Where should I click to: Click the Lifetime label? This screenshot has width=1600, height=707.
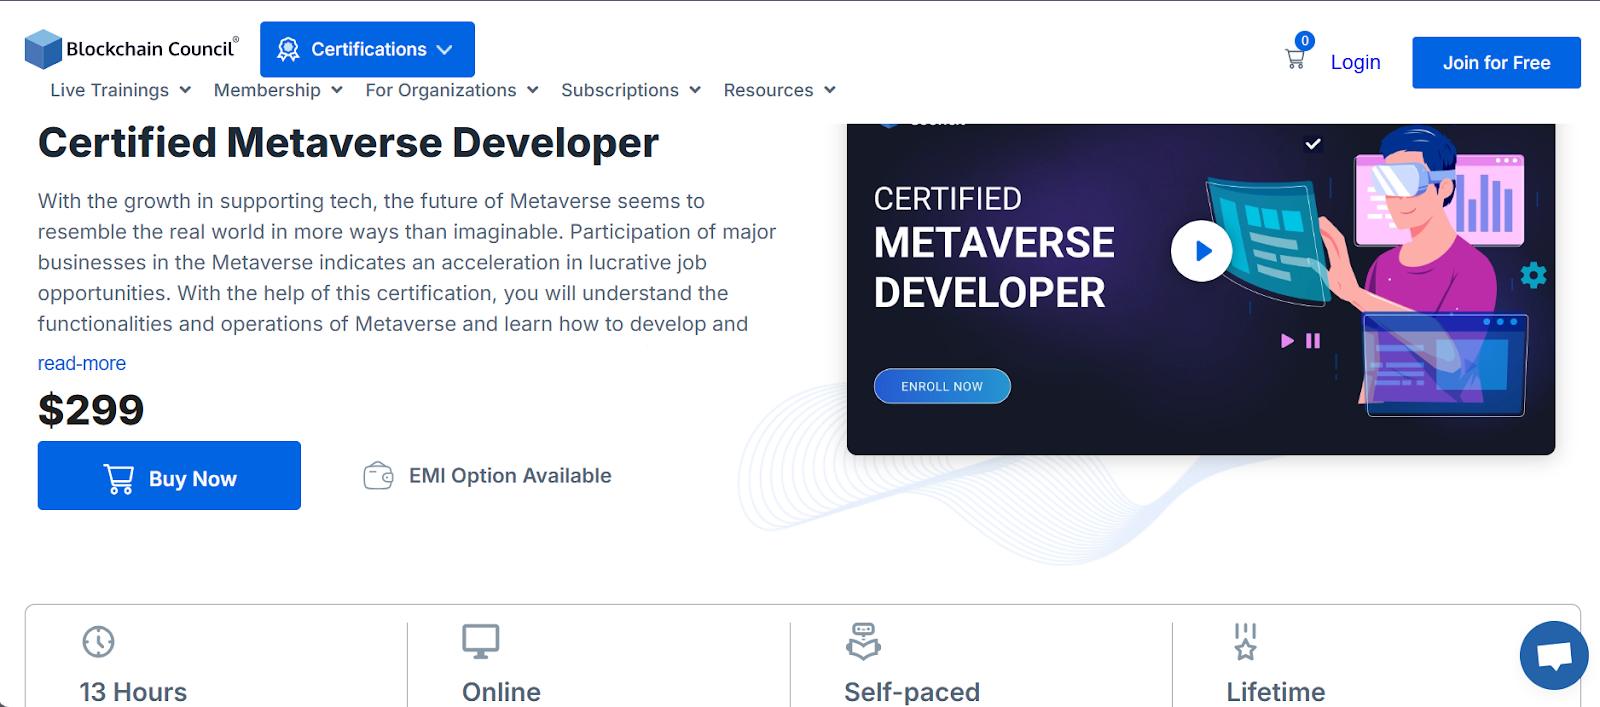pos(1276,692)
